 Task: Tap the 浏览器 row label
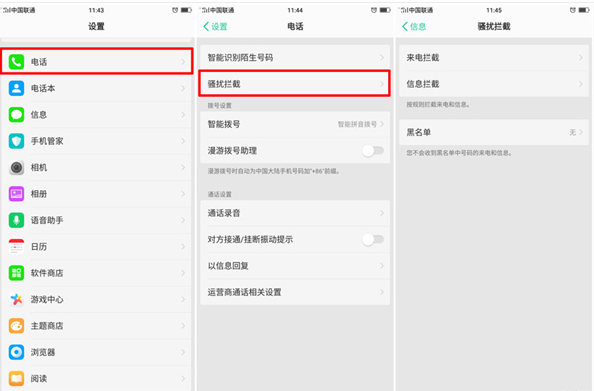point(43,352)
